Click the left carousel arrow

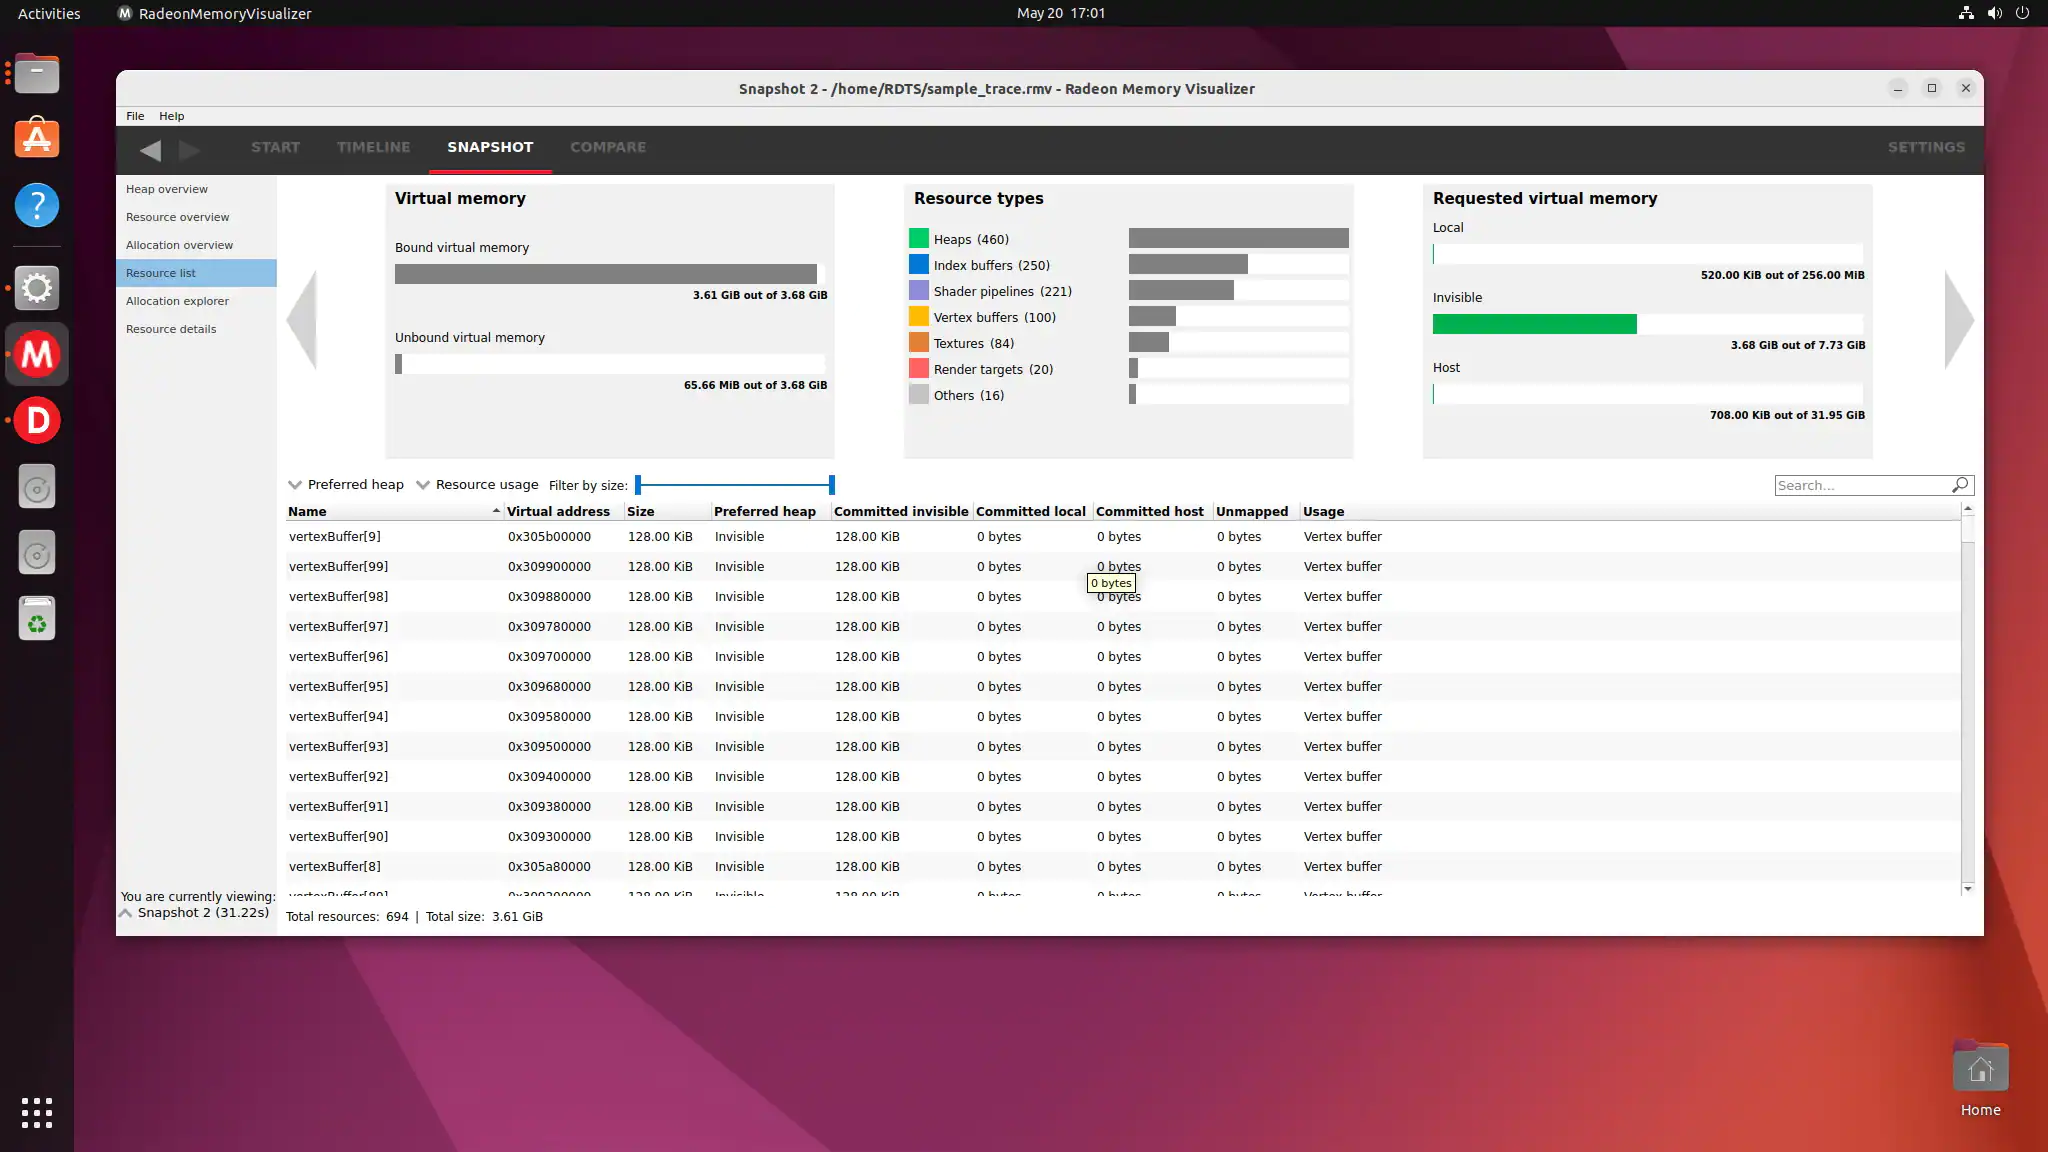pos(302,320)
